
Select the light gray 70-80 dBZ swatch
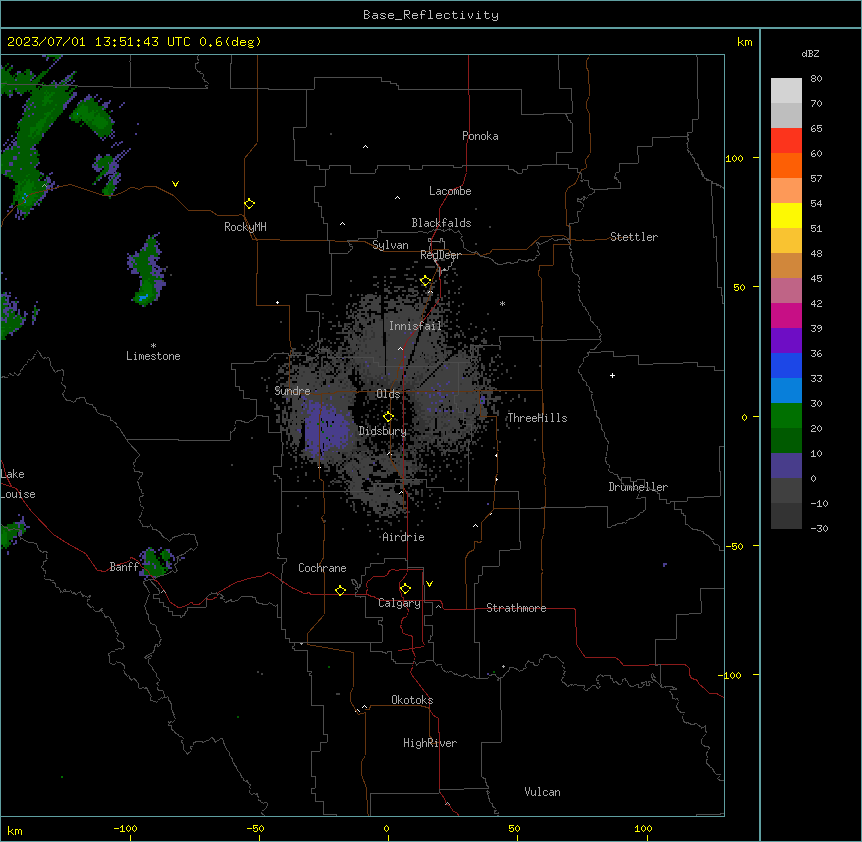[x=786, y=91]
